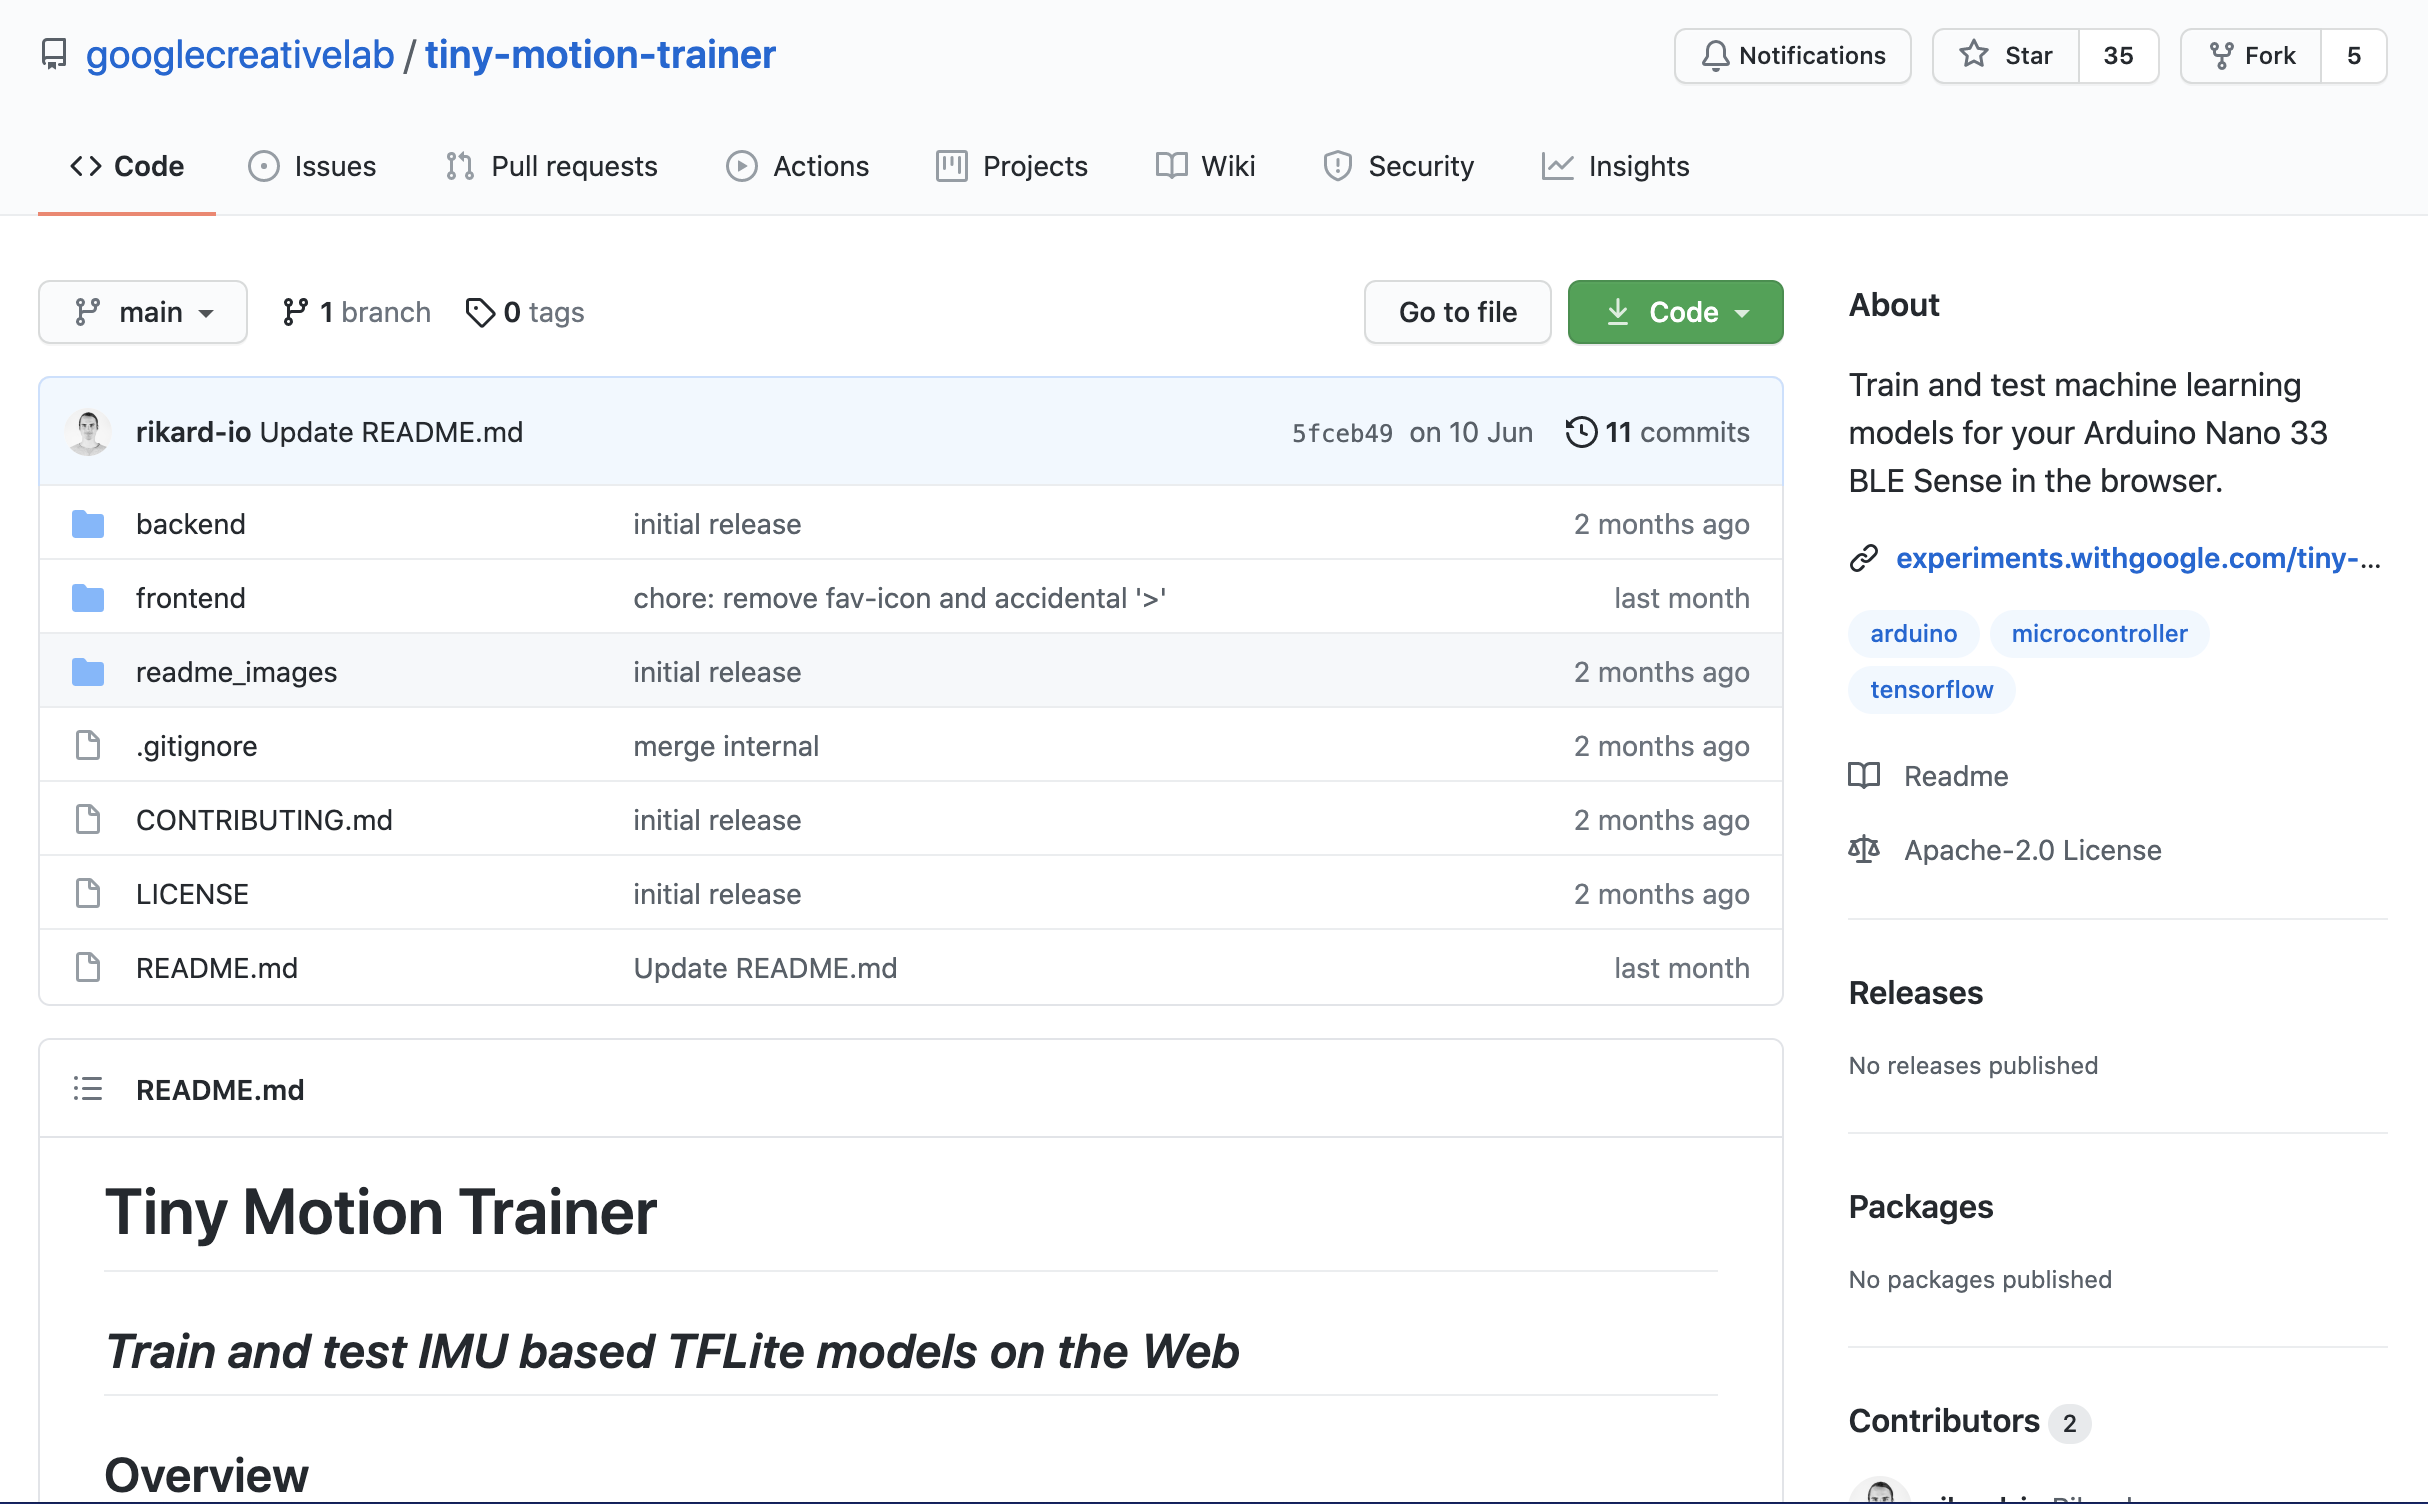This screenshot has width=2428, height=1504.
Task: Click the branch icon showing 1 branch
Action: (294, 313)
